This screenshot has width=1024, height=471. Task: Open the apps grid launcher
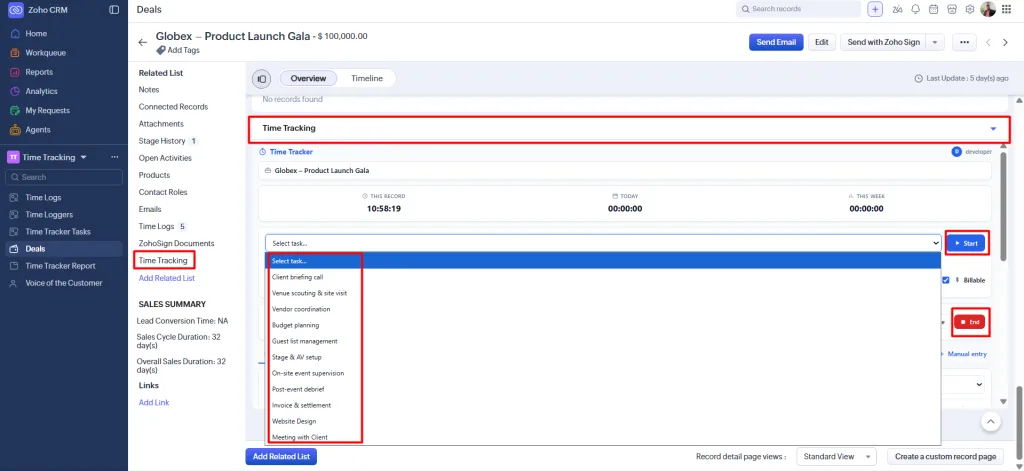tap(1006, 9)
